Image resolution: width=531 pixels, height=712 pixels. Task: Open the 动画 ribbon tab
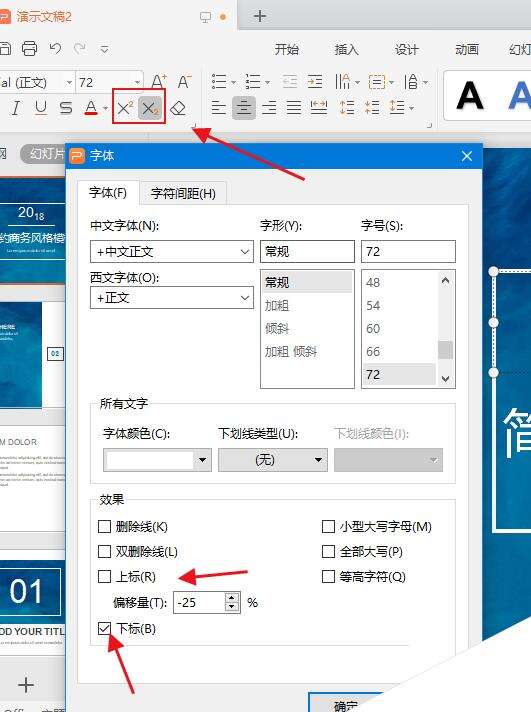pos(467,49)
